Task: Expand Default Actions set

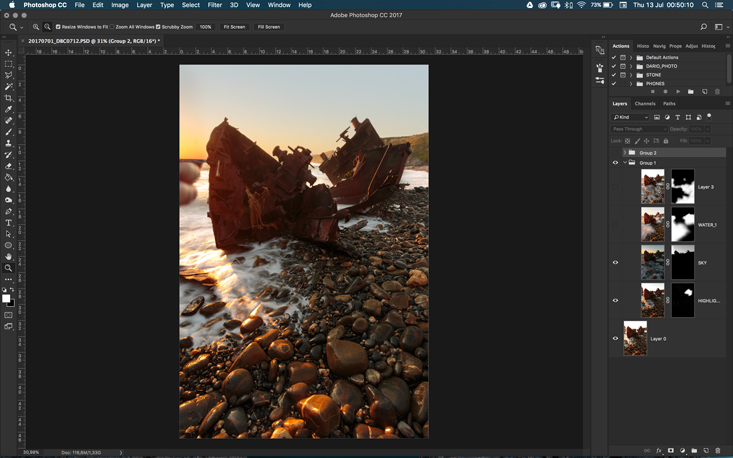Action: [631, 57]
